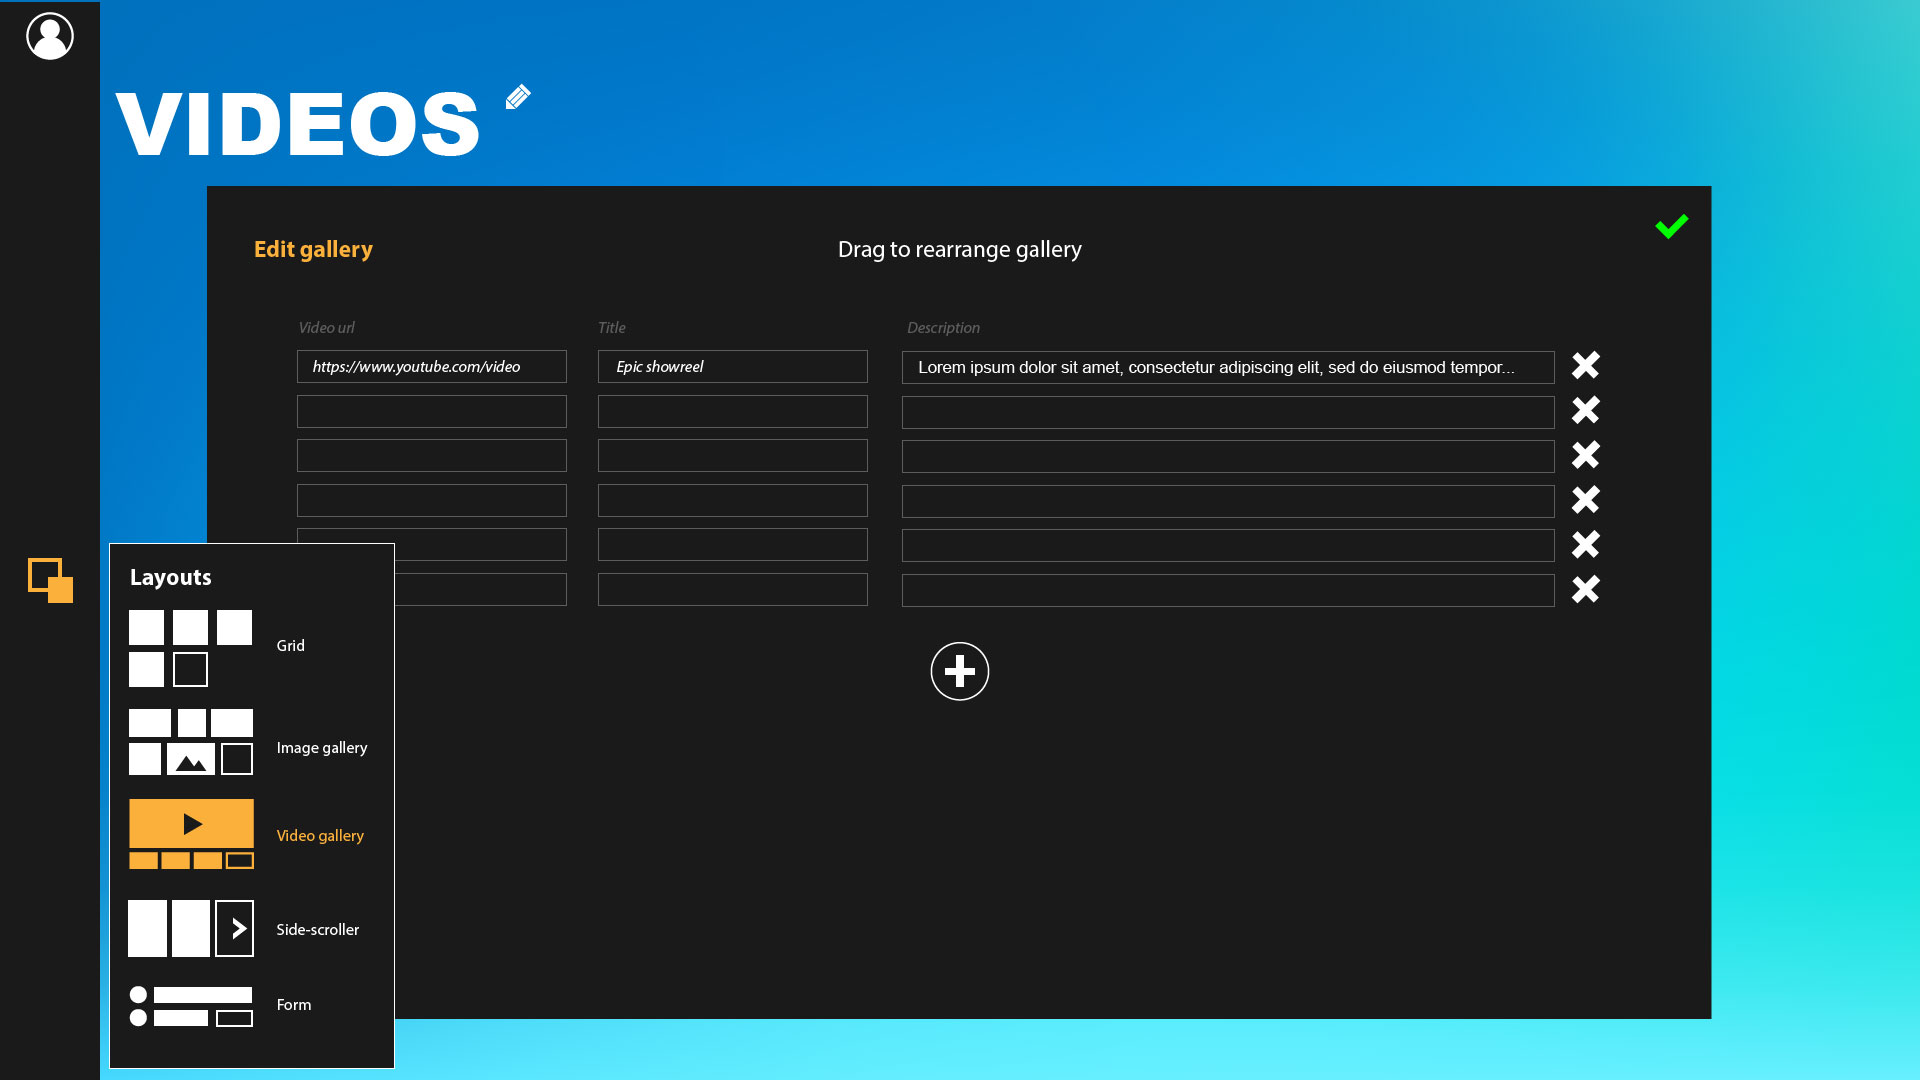Screen dimensions: 1920x1080
Task: Delete the fourth gallery row
Action: coord(1585,499)
